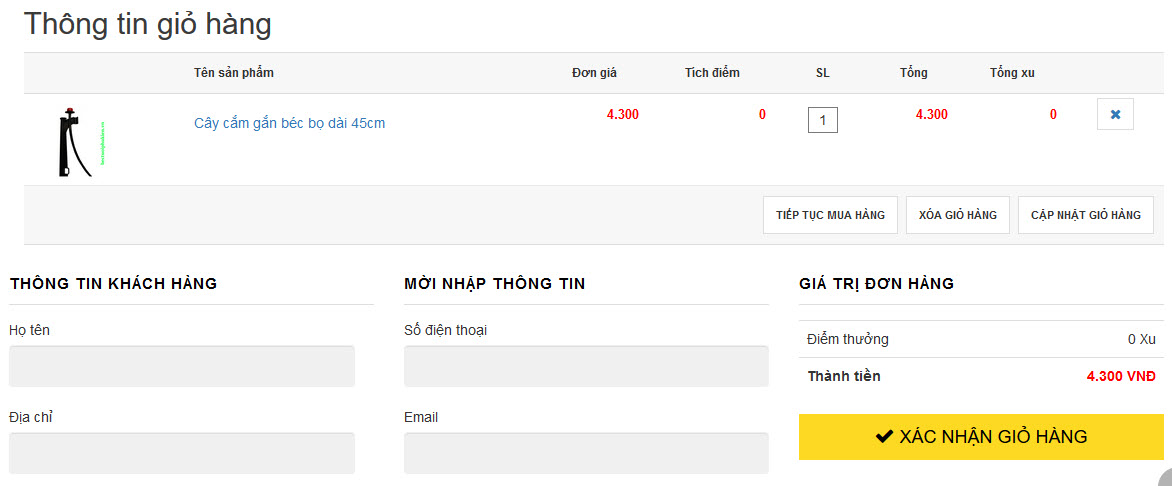Remove the product with the X icon

[x=1115, y=115]
